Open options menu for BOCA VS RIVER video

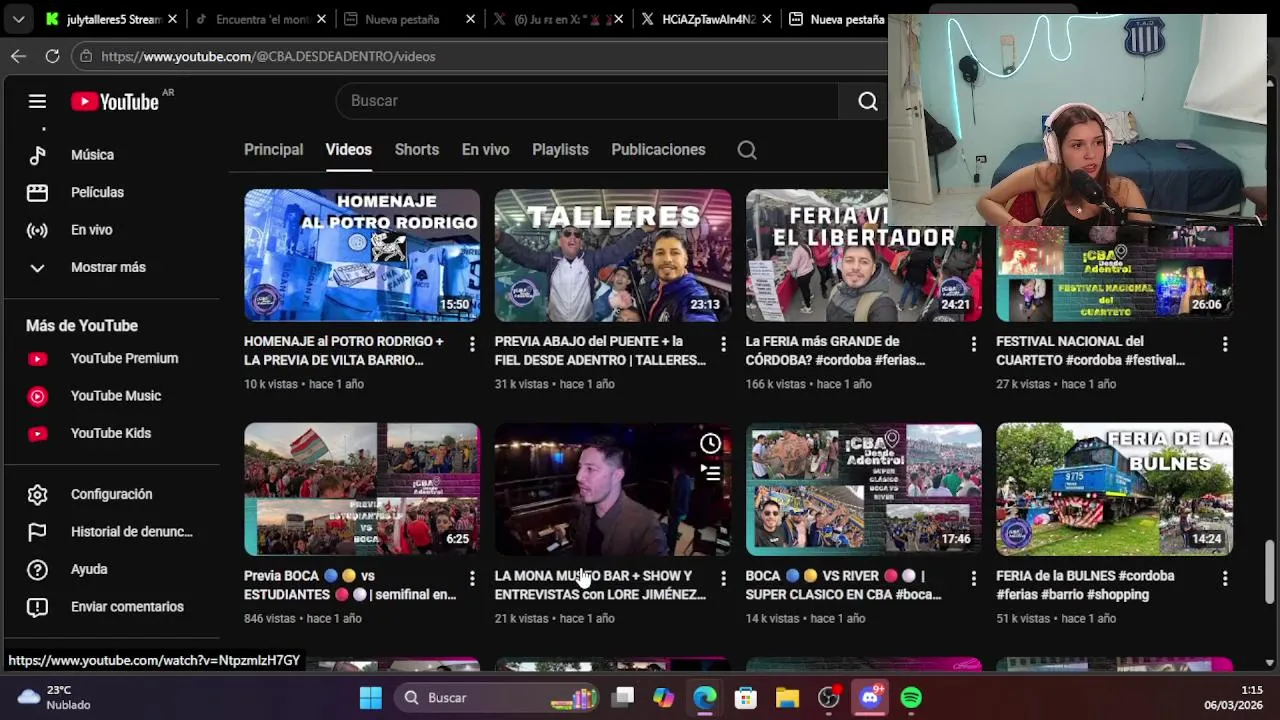[974, 578]
